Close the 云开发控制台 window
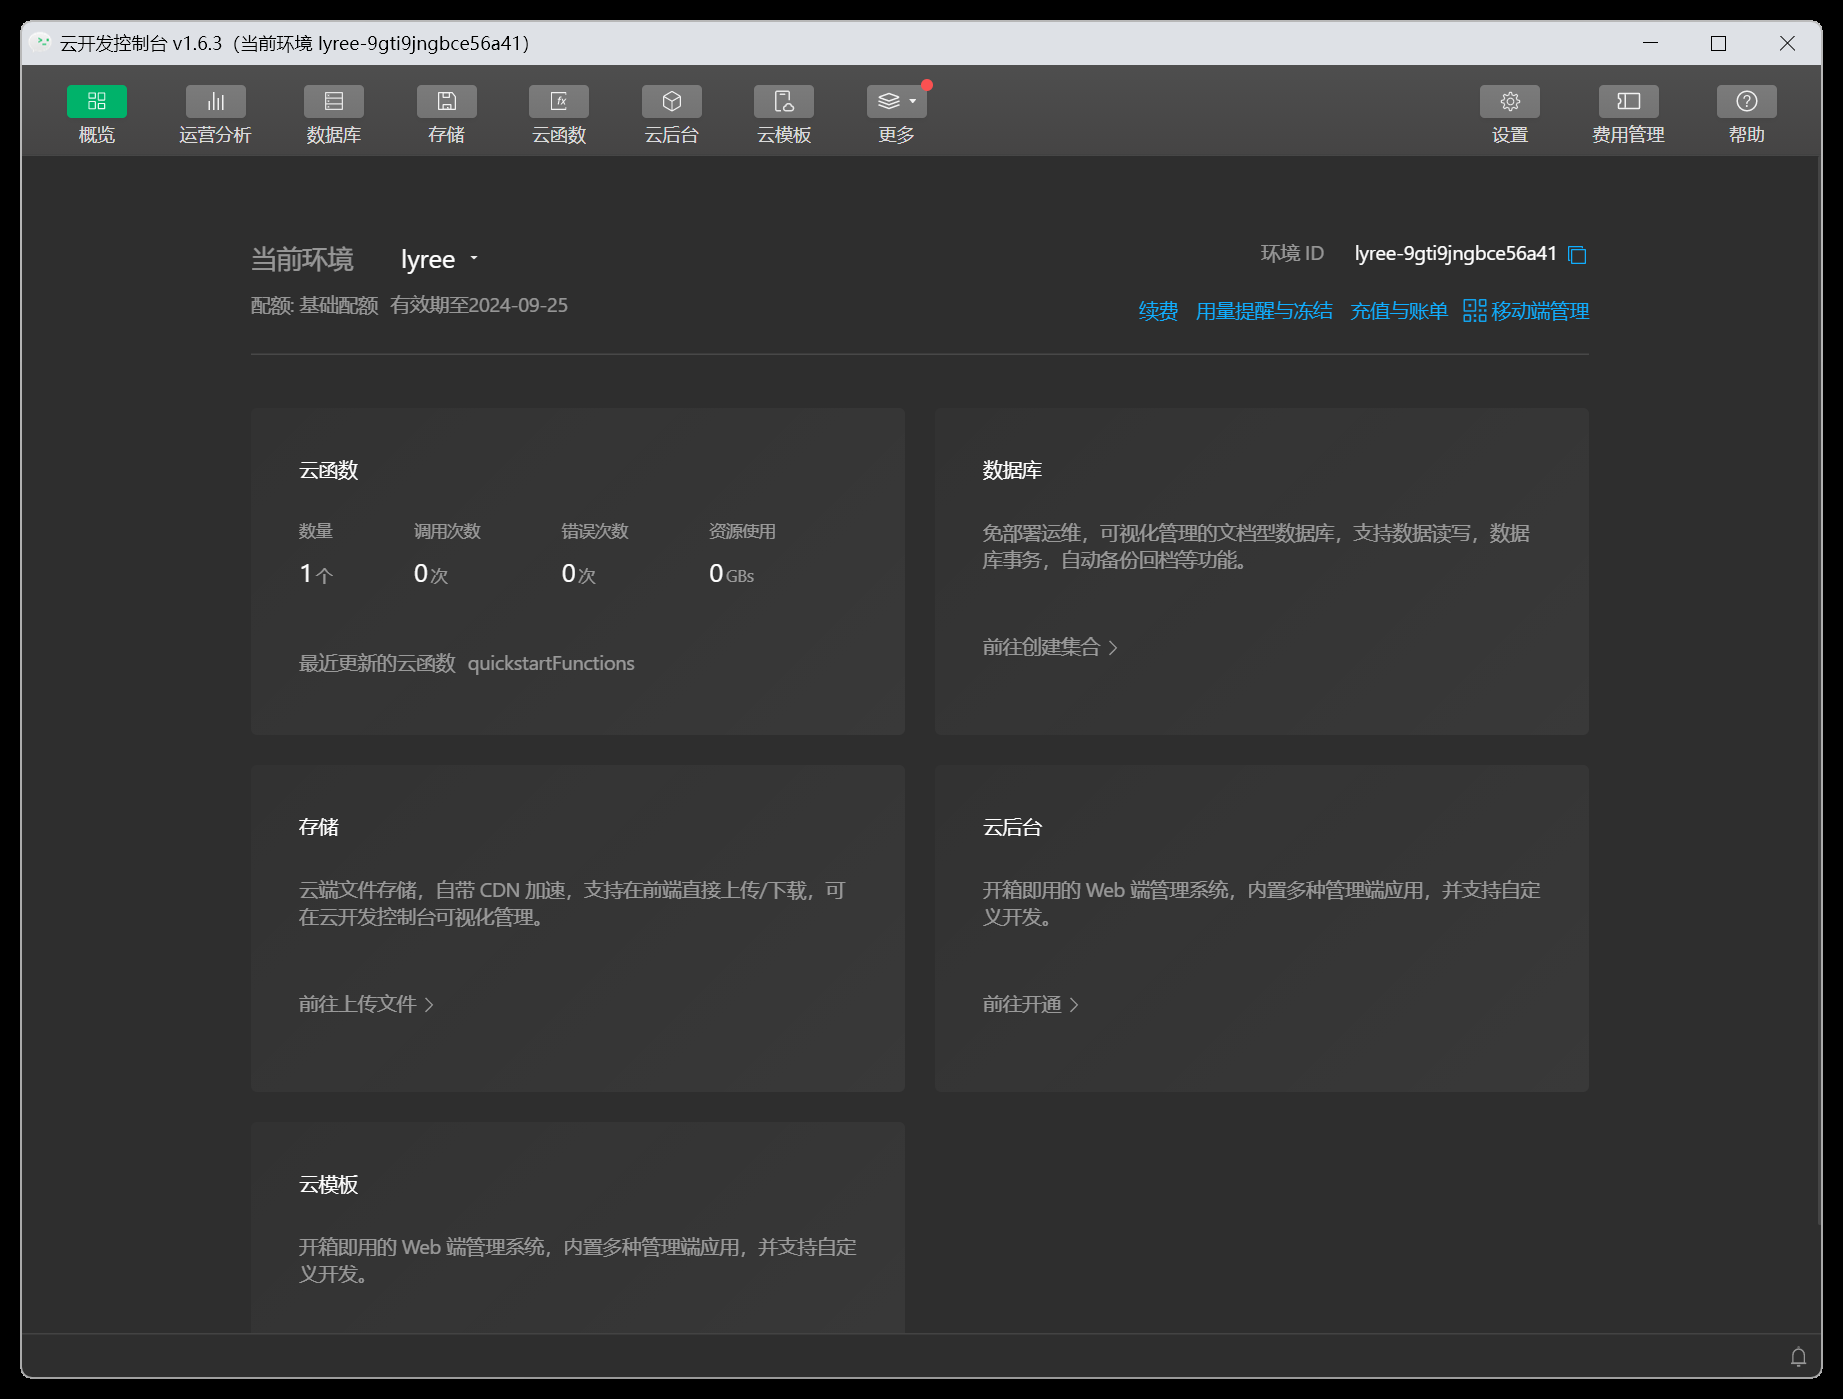 1787,43
